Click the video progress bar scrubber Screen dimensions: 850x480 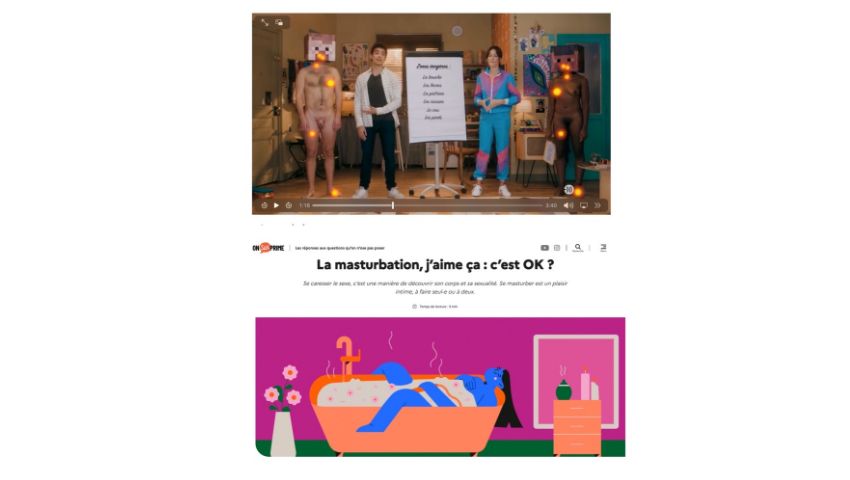392,206
